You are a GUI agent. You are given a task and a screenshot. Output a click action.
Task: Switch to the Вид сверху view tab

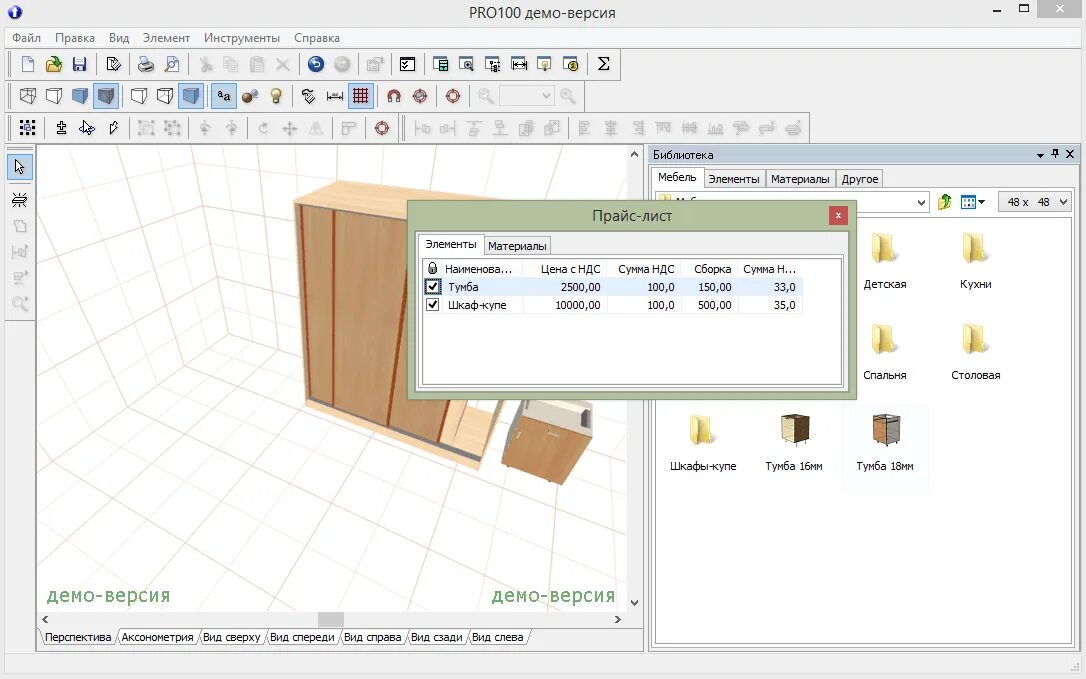[231, 637]
